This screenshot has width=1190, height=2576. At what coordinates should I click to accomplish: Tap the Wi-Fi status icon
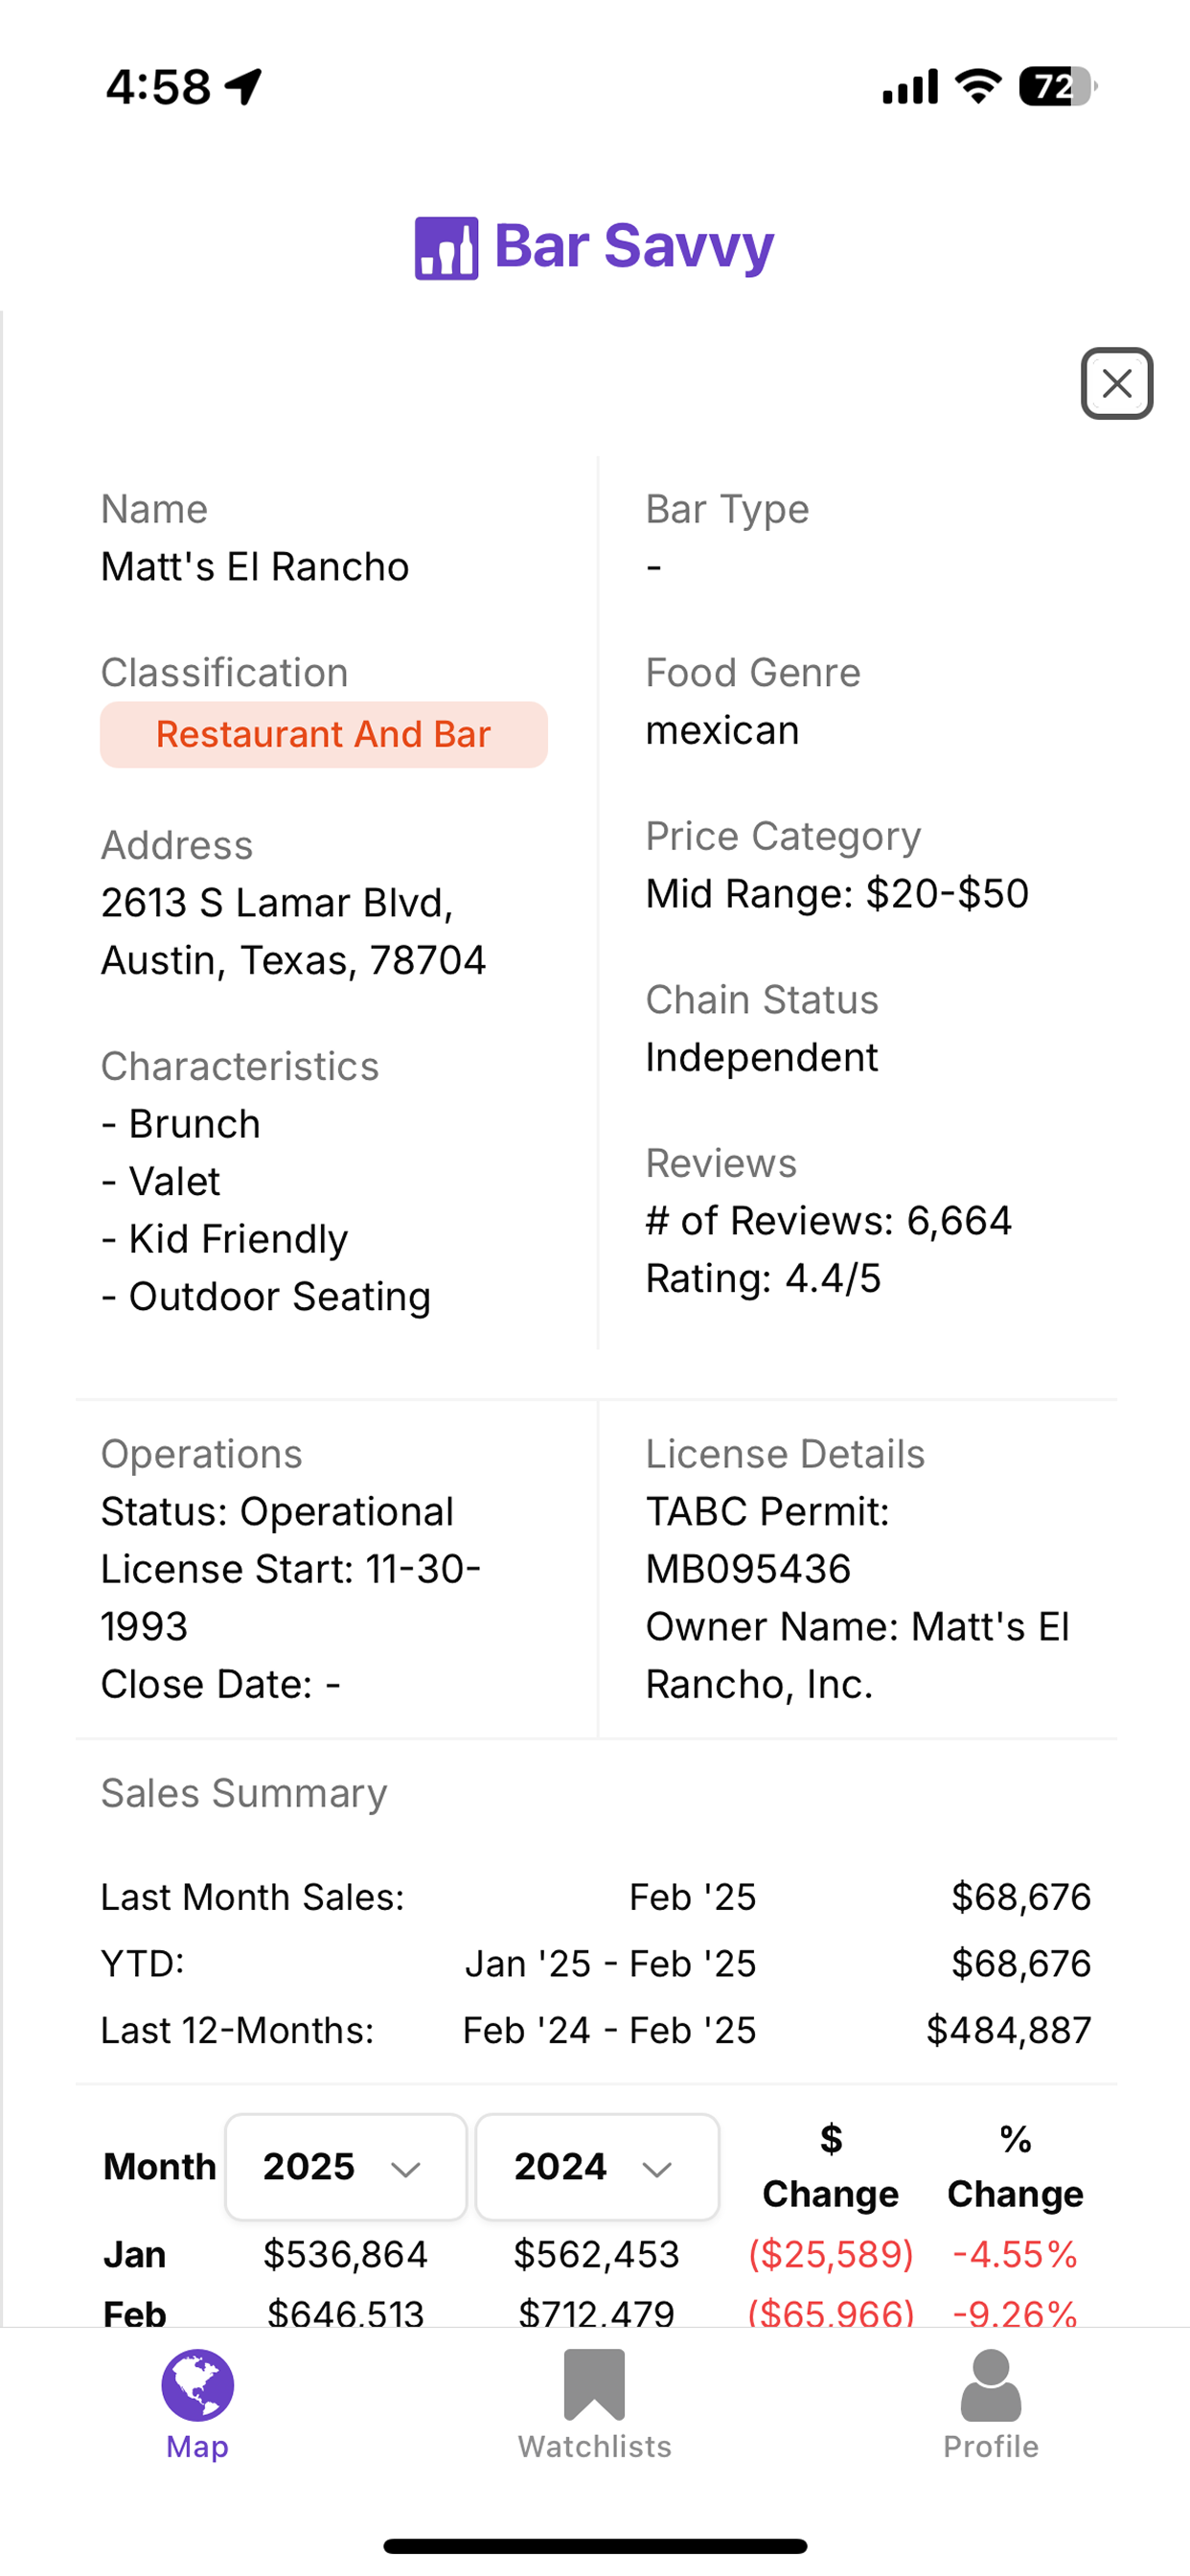pyautogui.click(x=978, y=86)
